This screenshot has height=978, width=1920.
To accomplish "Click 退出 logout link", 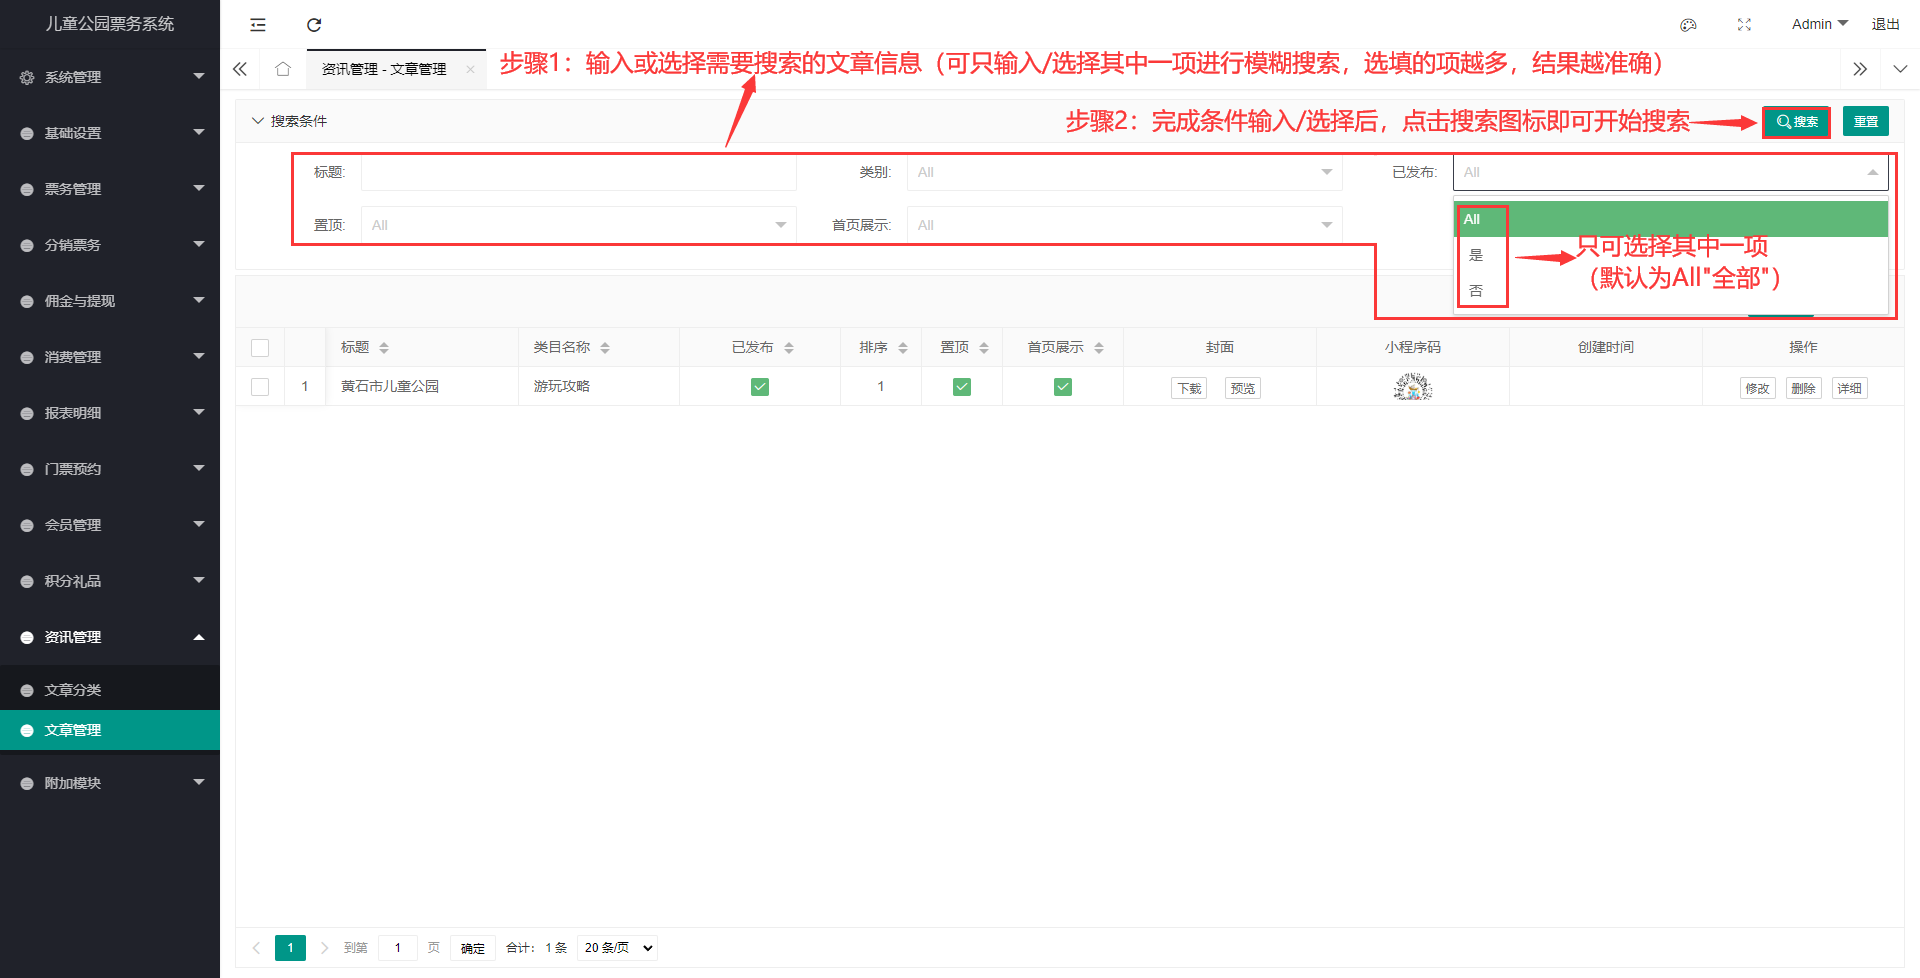I will point(1886,24).
